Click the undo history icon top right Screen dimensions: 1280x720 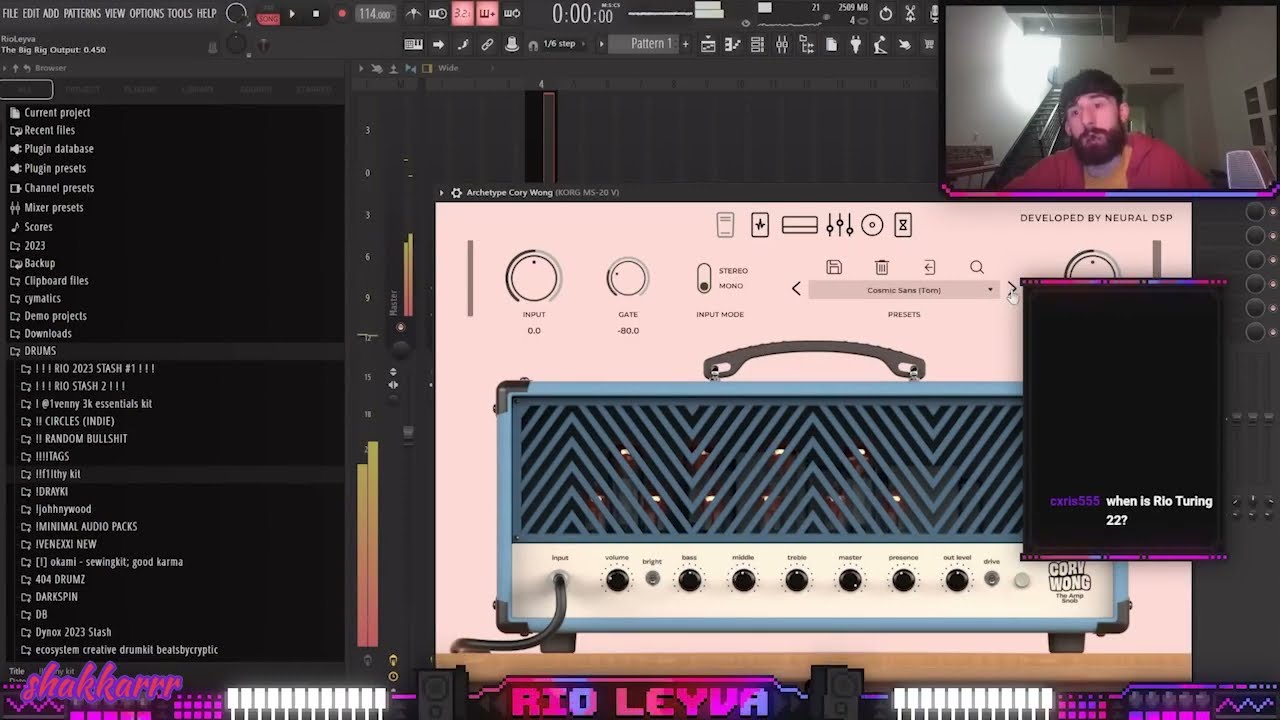pos(885,14)
